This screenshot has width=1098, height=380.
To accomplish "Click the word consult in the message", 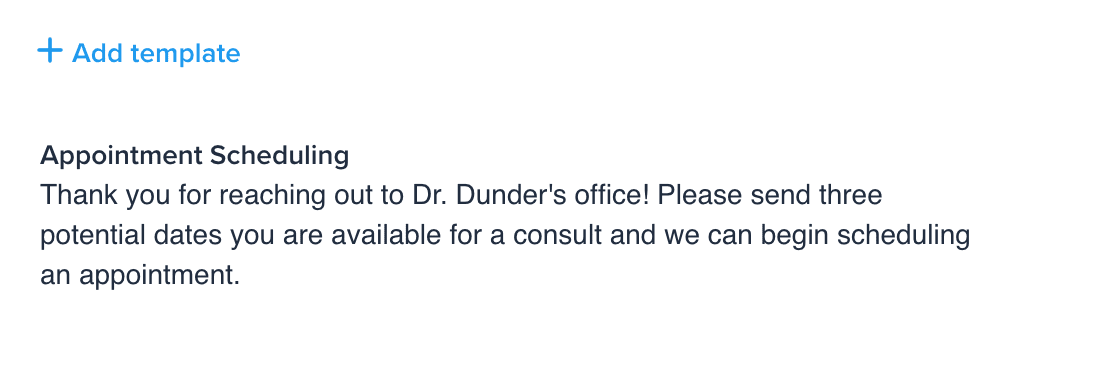I will [x=557, y=236].
